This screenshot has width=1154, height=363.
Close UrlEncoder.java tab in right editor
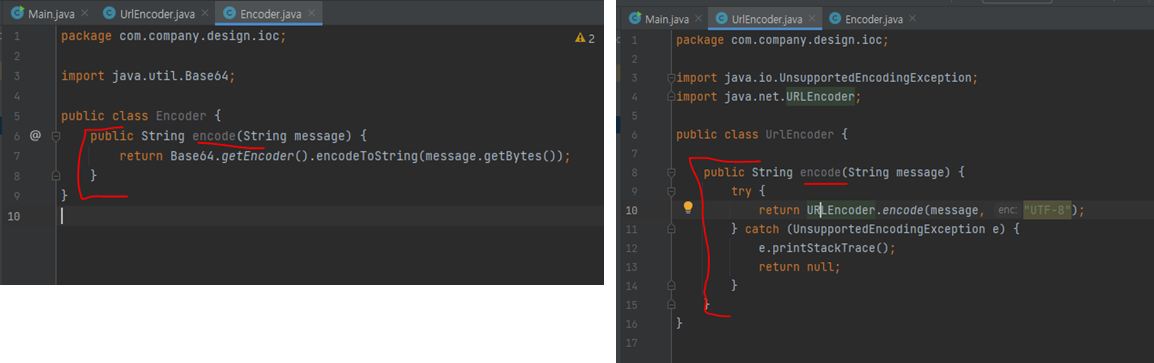click(x=813, y=18)
